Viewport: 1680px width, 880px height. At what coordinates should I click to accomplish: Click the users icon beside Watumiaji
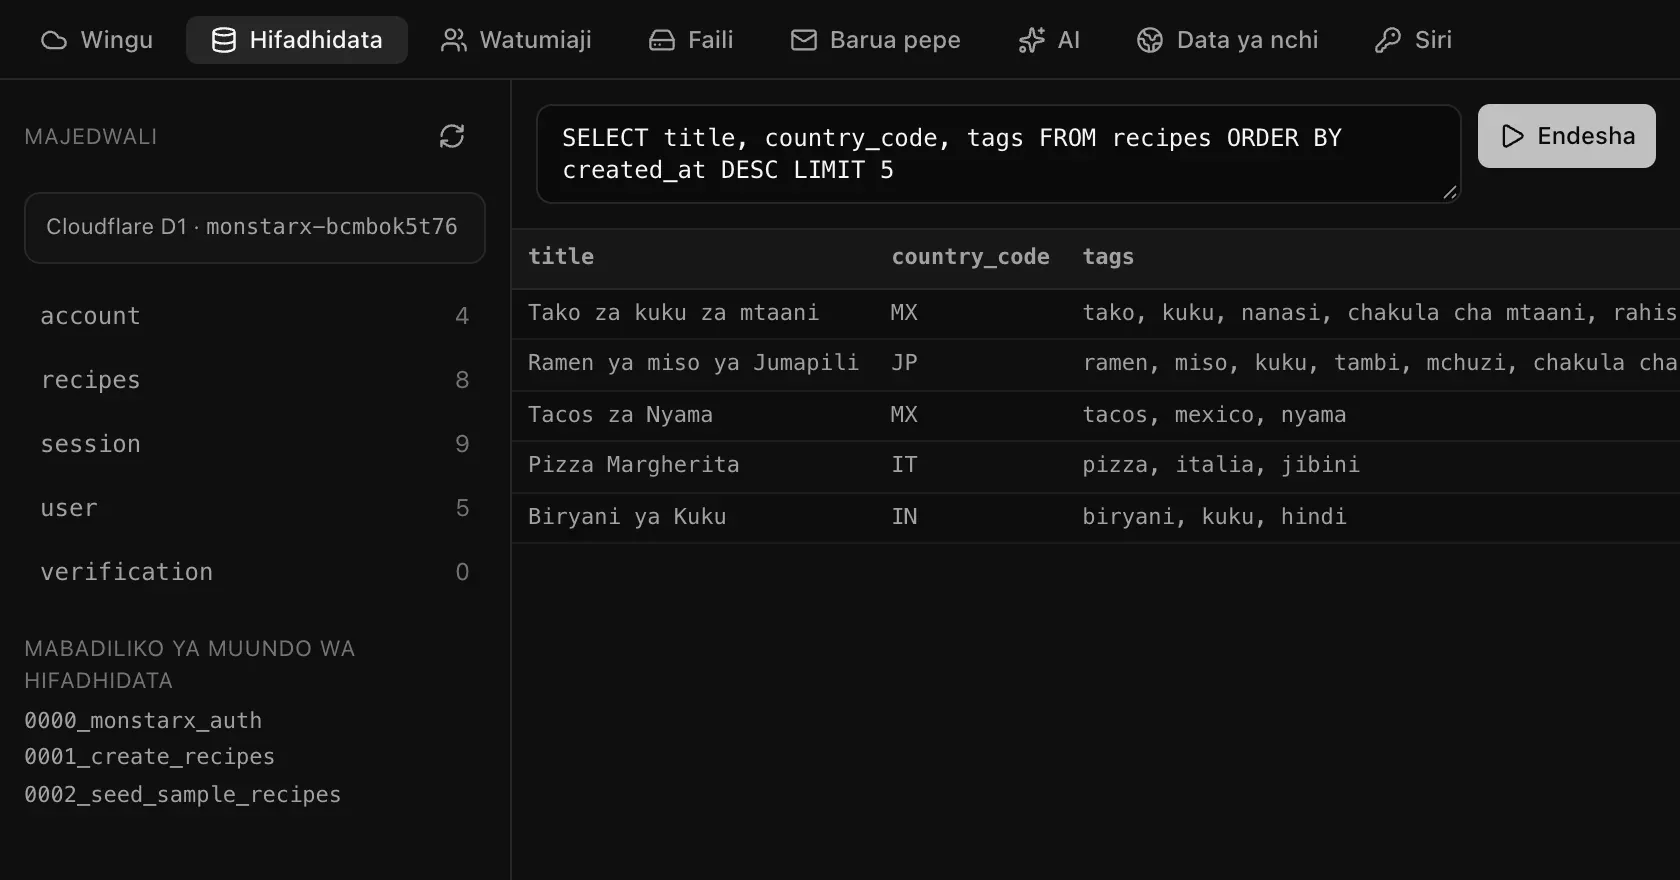point(454,40)
